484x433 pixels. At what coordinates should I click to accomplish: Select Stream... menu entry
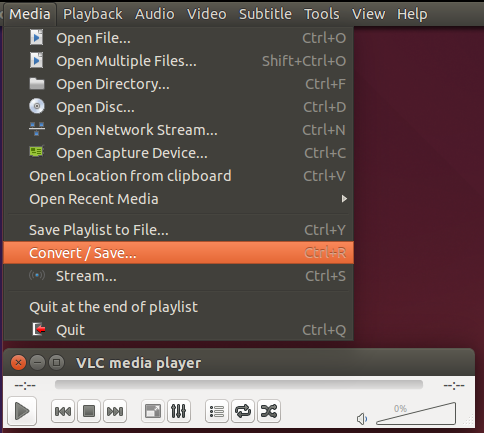178,276
